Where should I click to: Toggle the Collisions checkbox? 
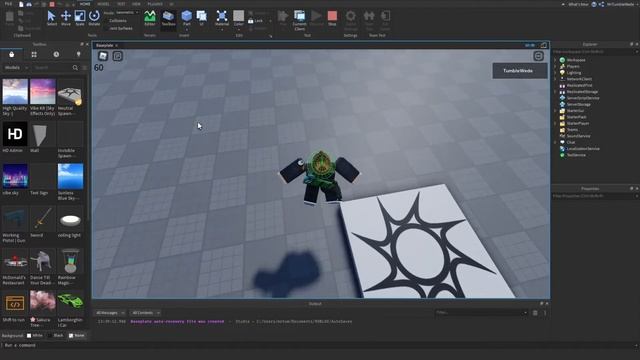[116, 20]
